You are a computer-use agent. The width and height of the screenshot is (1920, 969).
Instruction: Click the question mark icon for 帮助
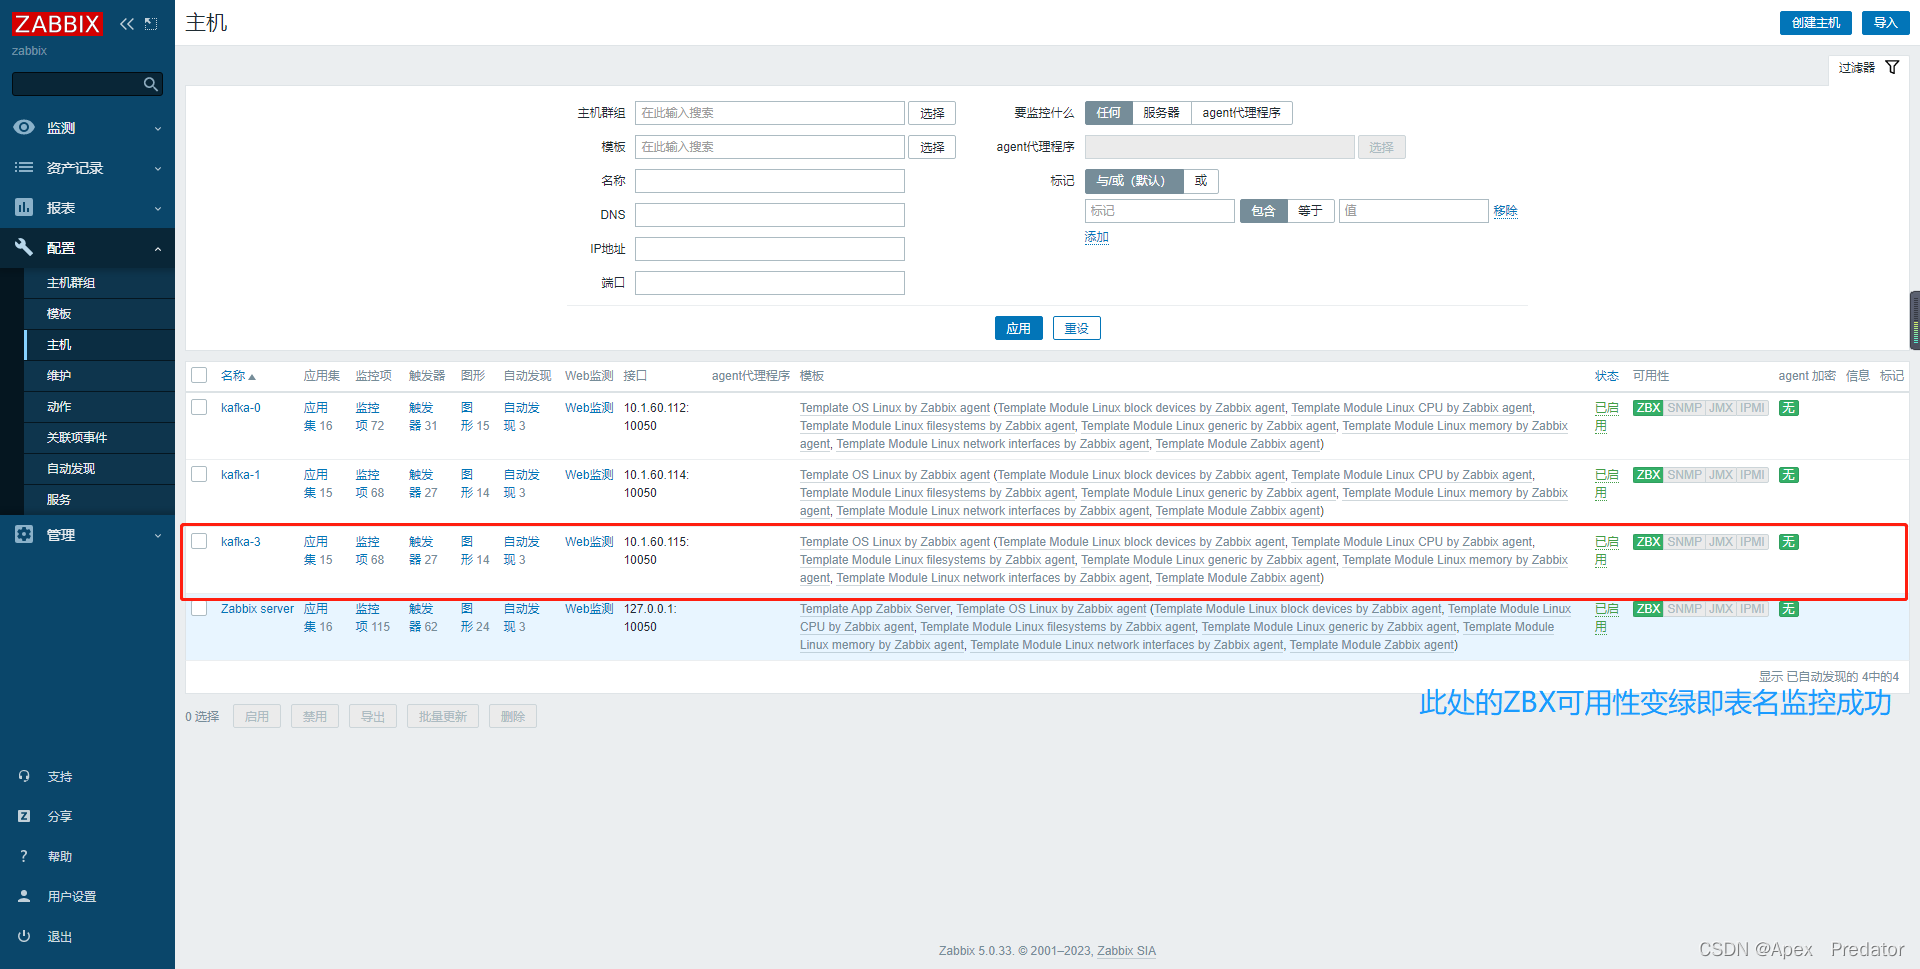[x=24, y=856]
